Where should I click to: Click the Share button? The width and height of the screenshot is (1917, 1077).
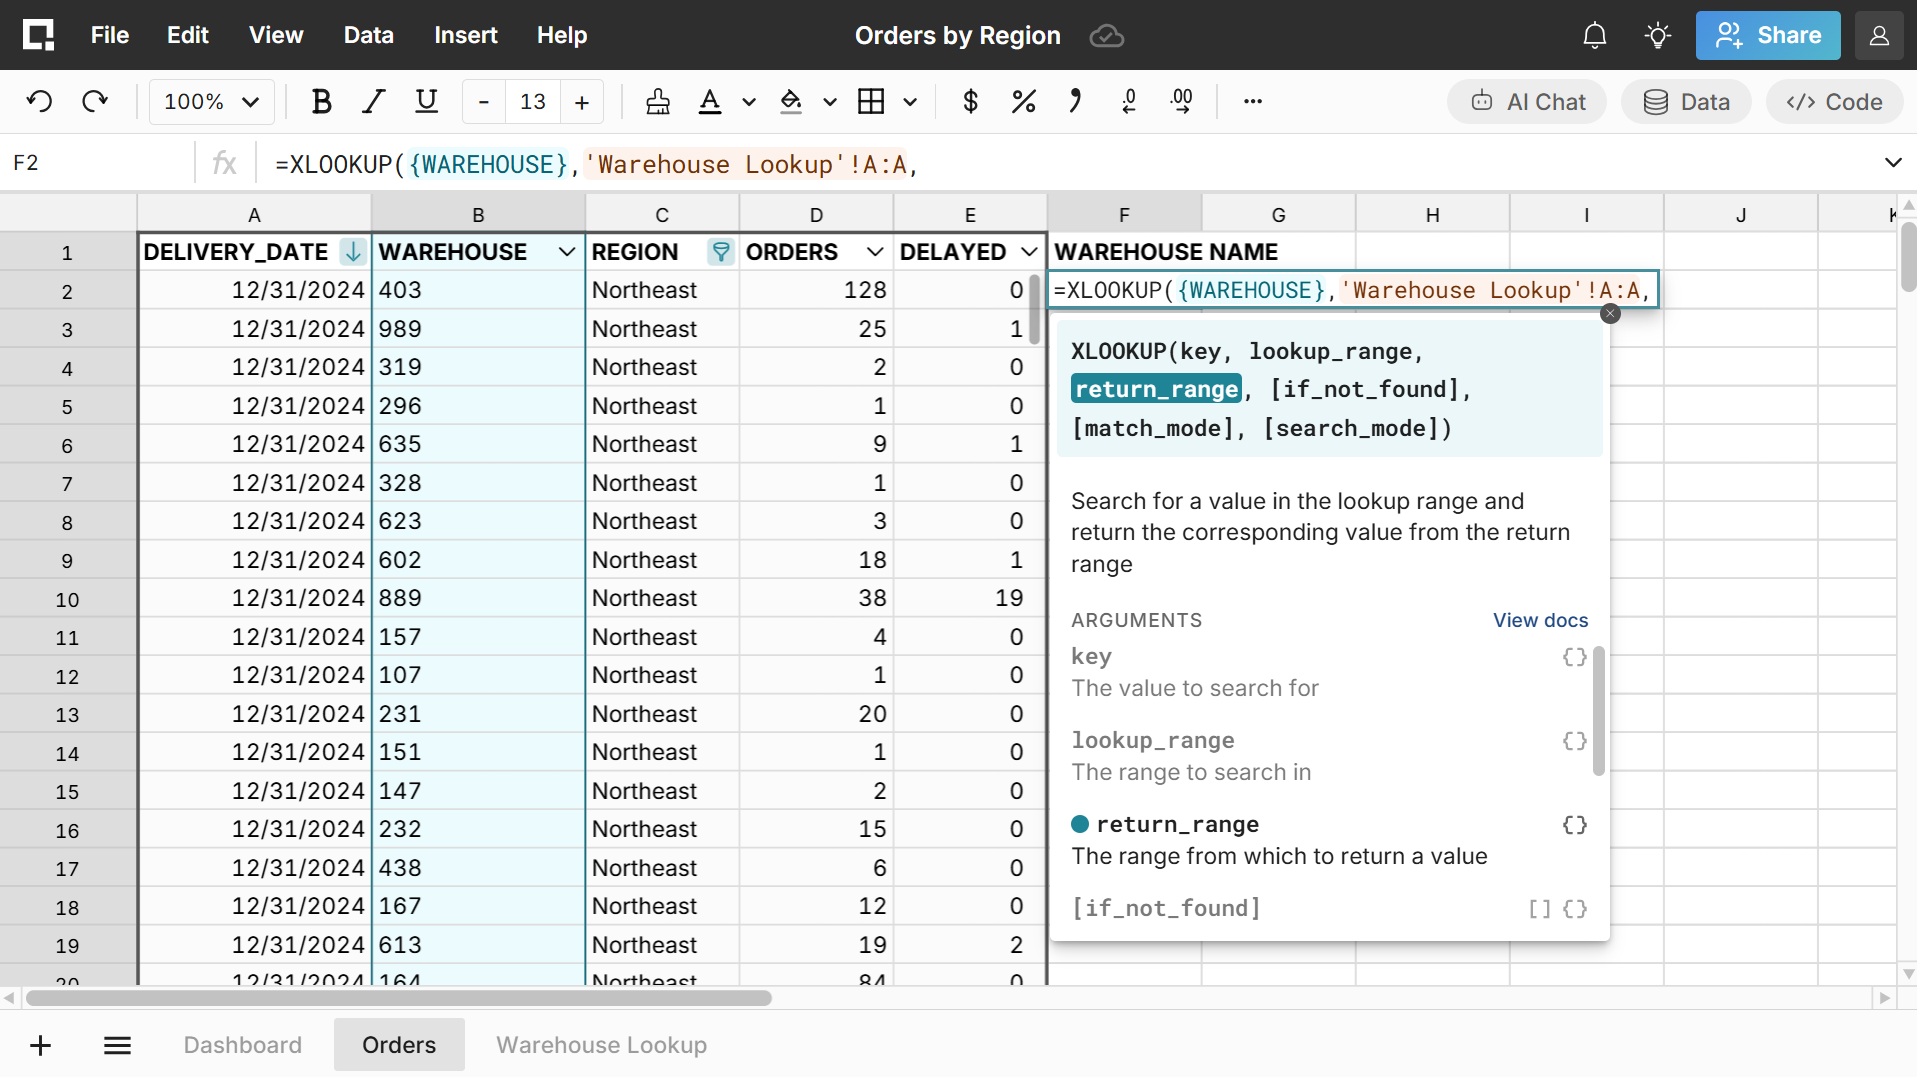click(1767, 36)
